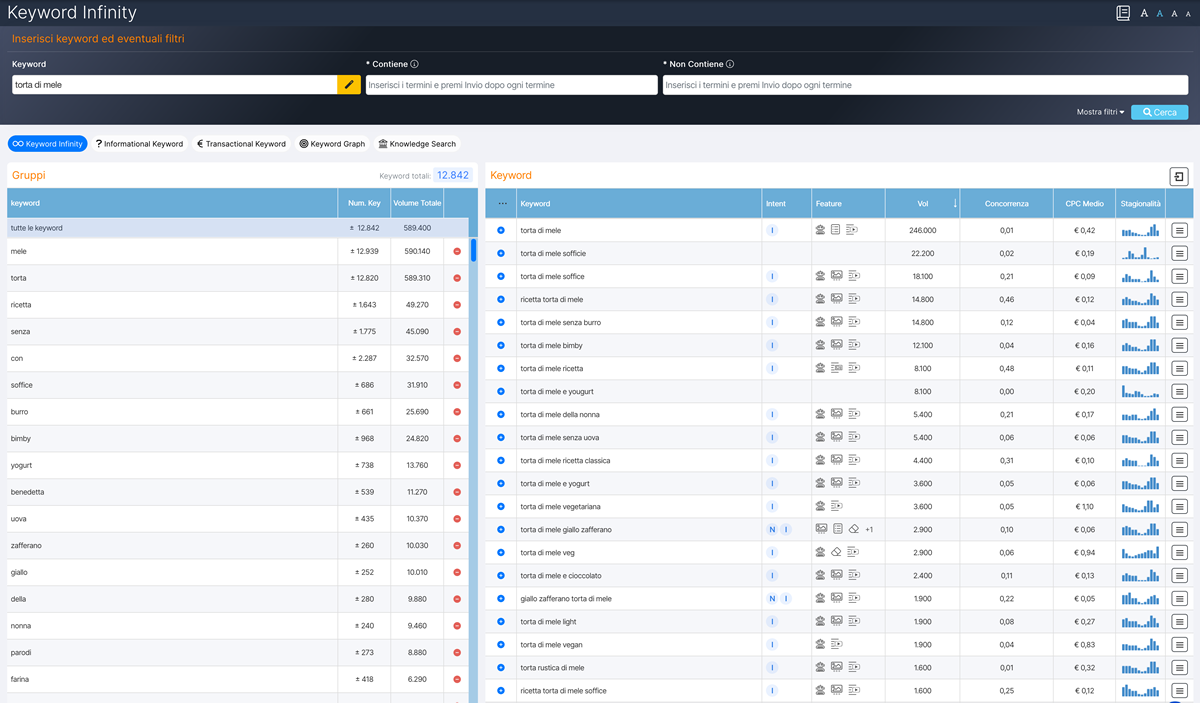1200x703 pixels.
Task: Click the yellow pencil edit keyword button
Action: point(349,85)
